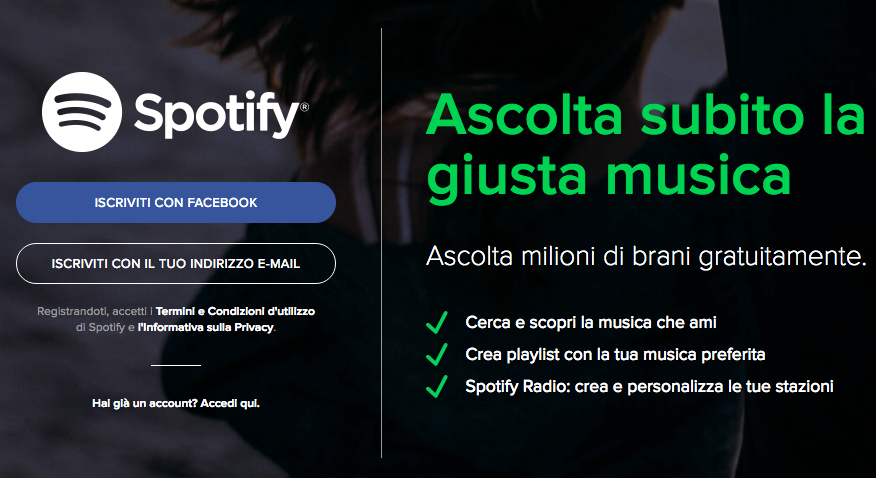This screenshot has height=478, width=876.
Task: Select 'Cerca e scopri la musica che ami' text
Action: [x=591, y=322]
